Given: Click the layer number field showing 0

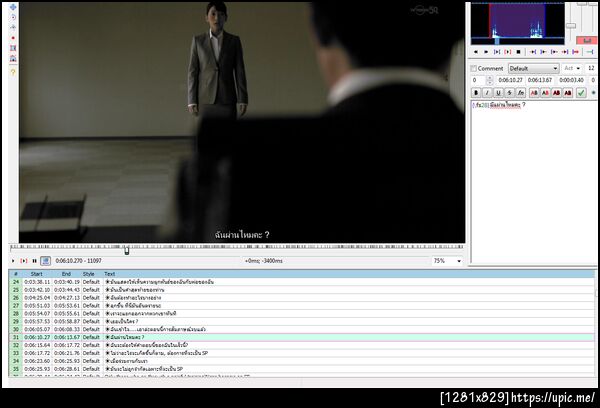Looking at the screenshot, I should (478, 80).
